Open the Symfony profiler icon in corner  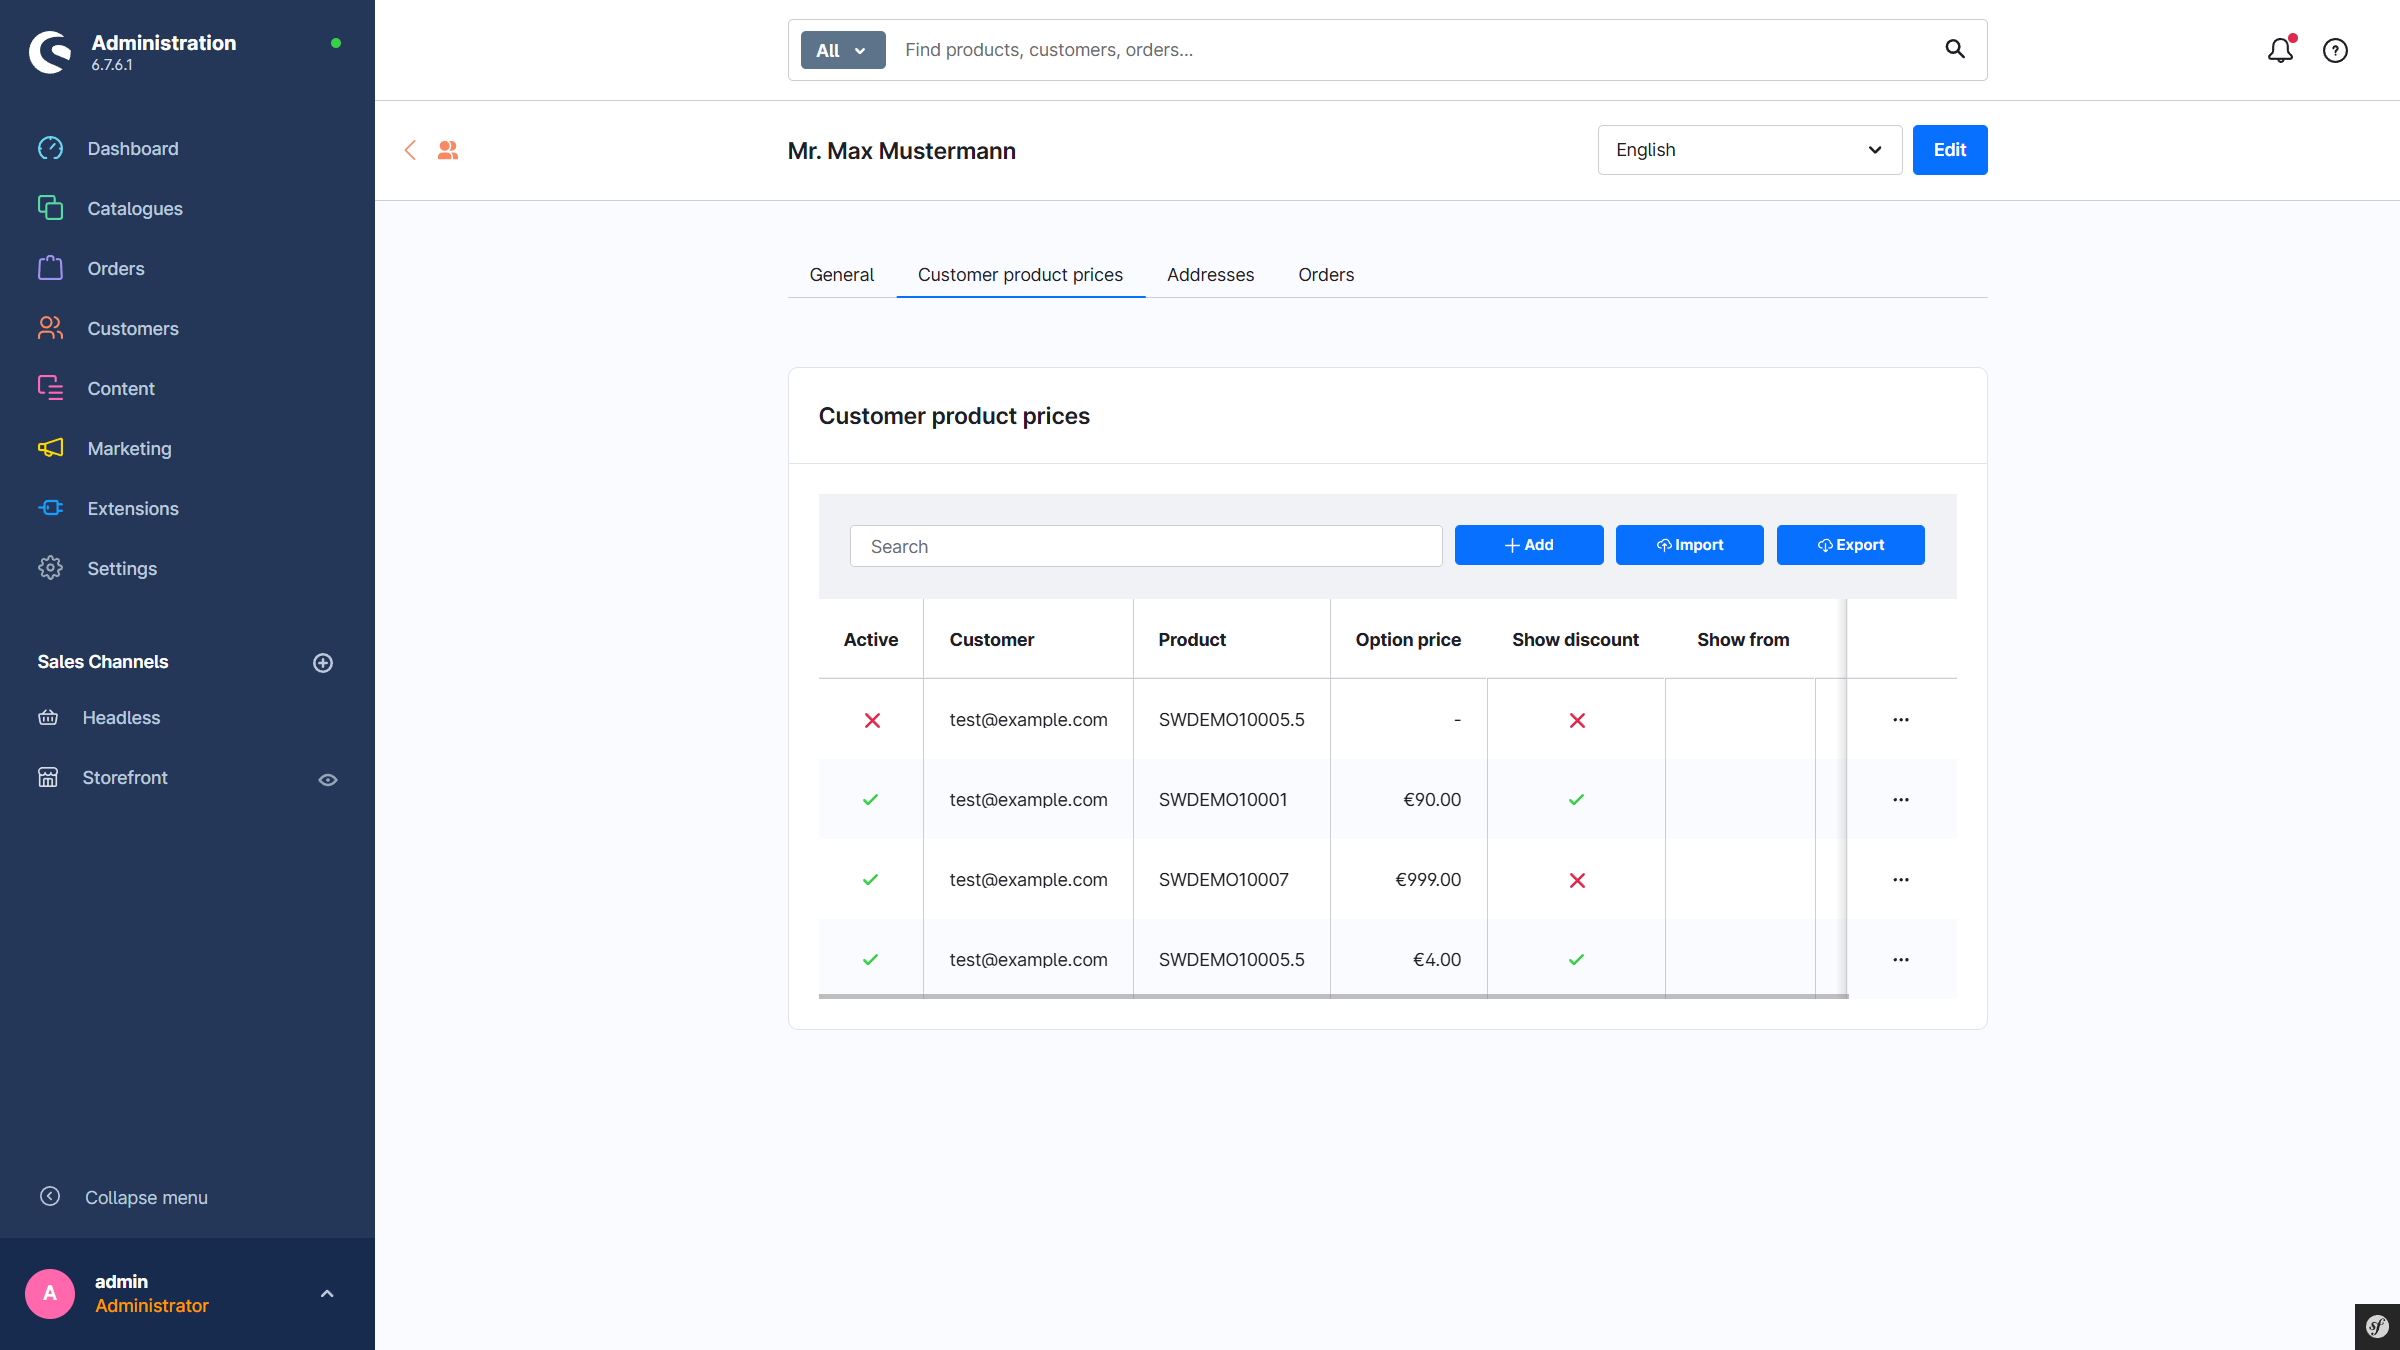(2377, 1327)
